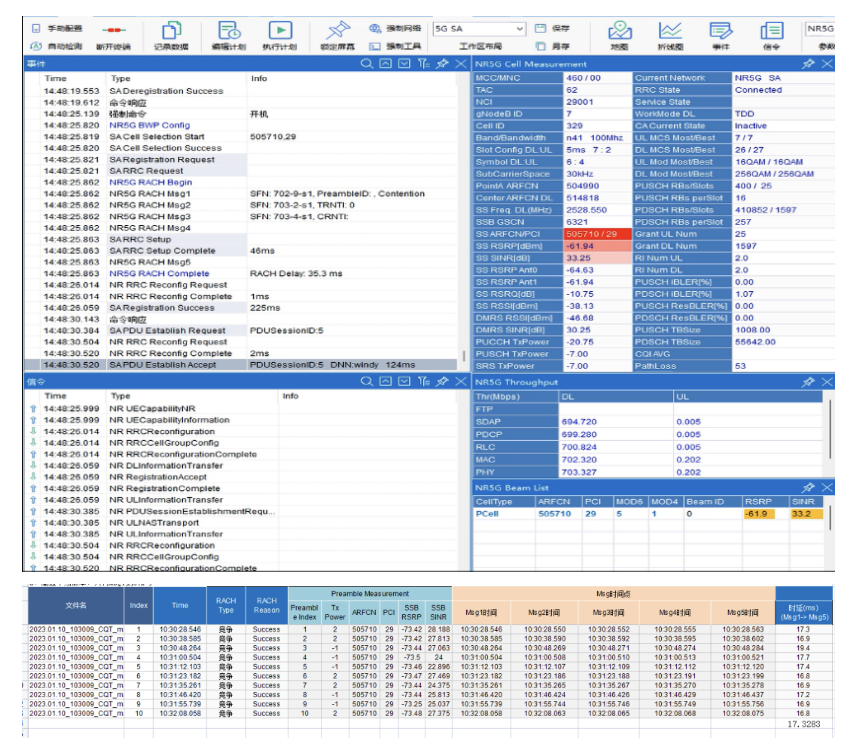Pin the NR5G Cell Measurement panel
This screenshot has height=741, width=863.
click(x=808, y=64)
